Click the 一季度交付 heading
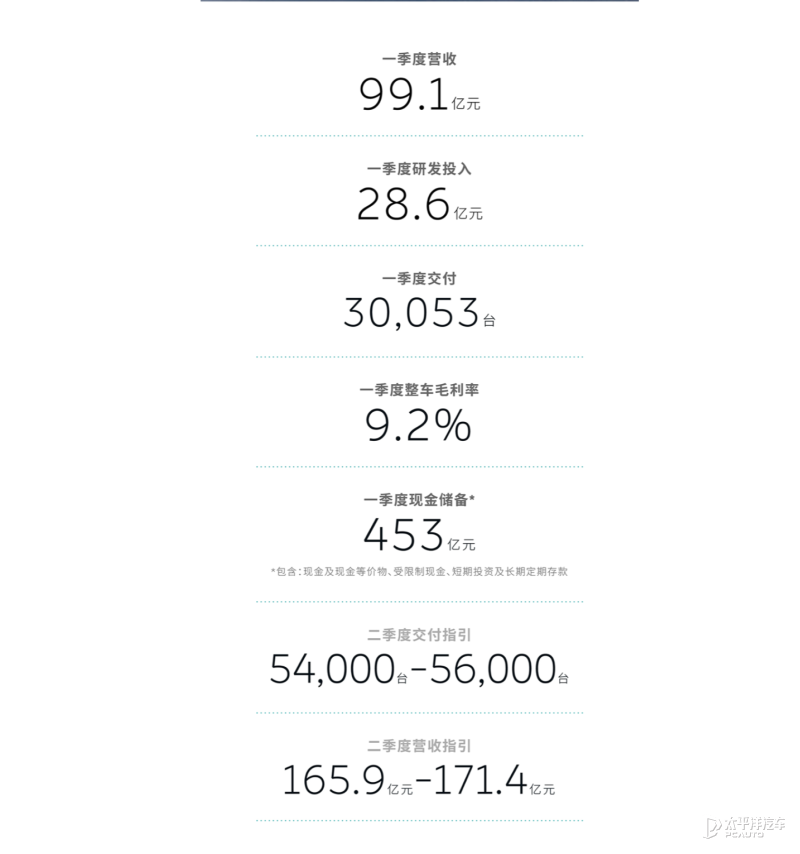800x854 pixels. coord(419,279)
